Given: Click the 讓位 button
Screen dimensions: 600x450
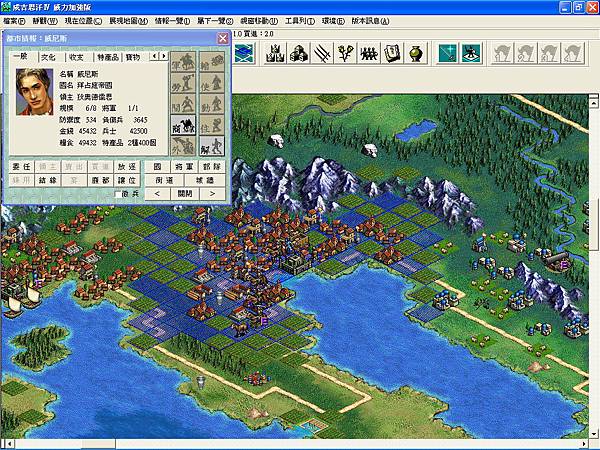Looking at the screenshot, I should point(127,180).
